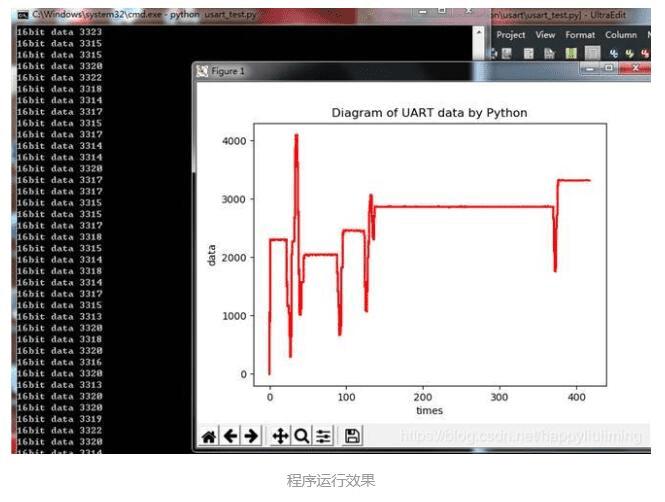Activate the Pan axes tool

280,436
